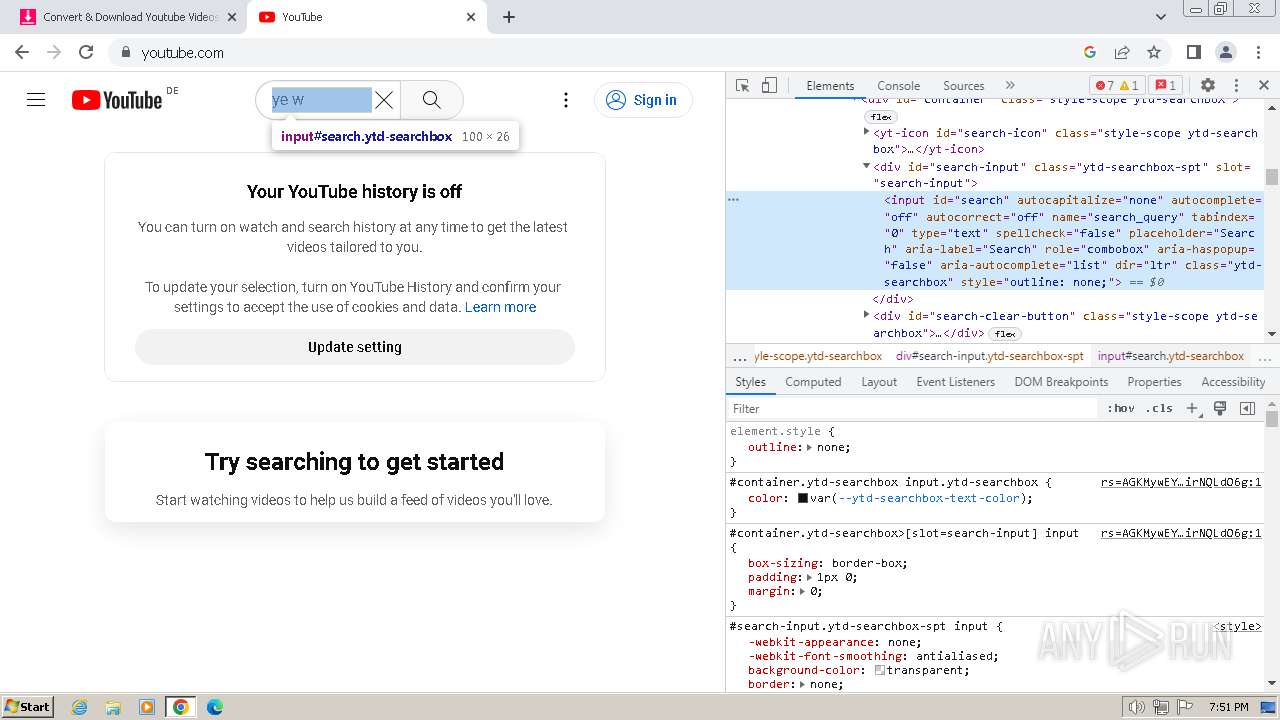
Task: Toggle the computed styles sidebar icon
Action: [1247, 408]
